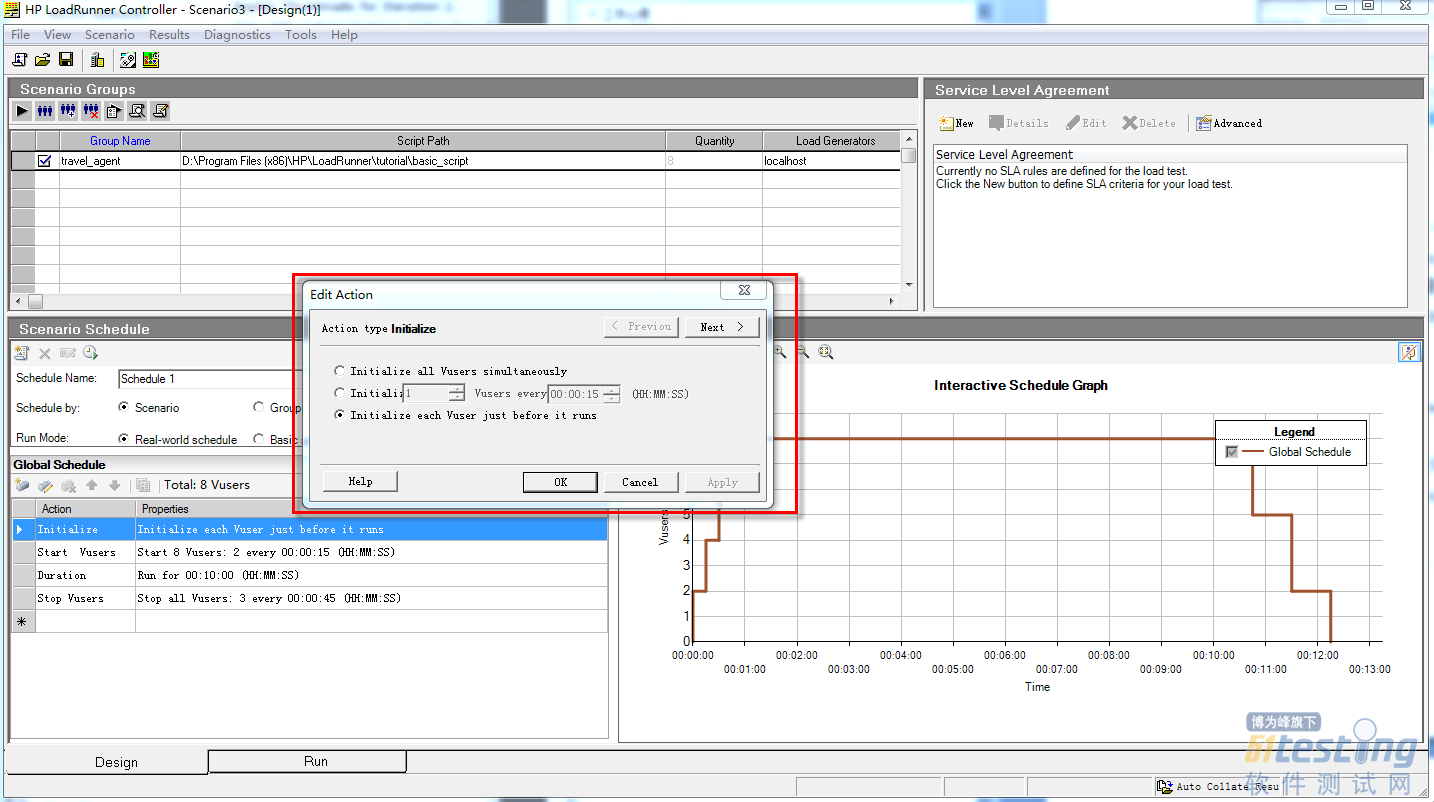
Task: Click the Help button in Edit Action
Action: pos(360,482)
